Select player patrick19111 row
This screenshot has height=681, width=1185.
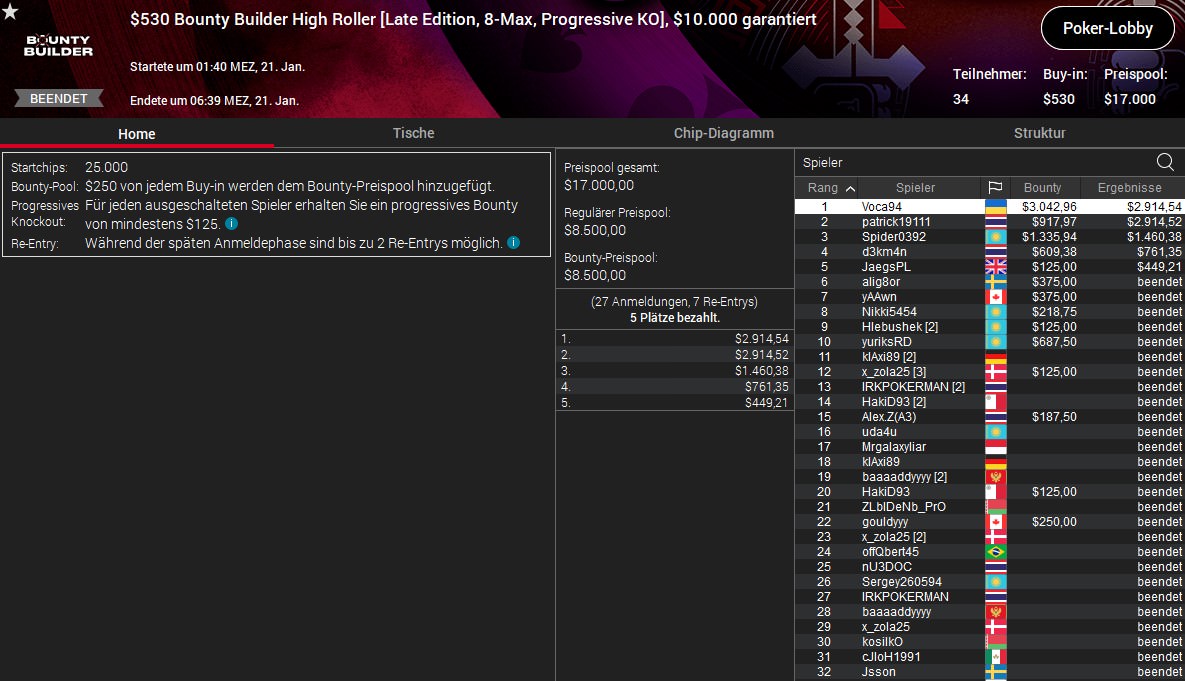click(896, 222)
